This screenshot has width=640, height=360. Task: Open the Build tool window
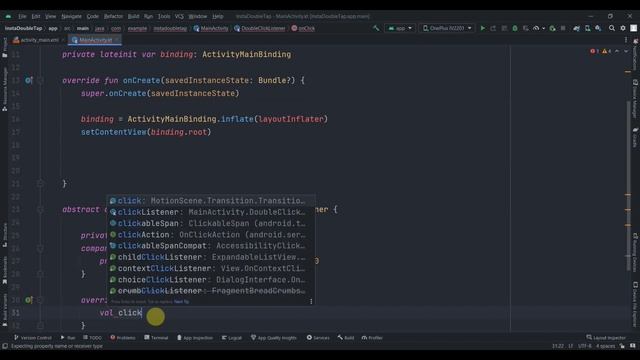(x=346, y=338)
